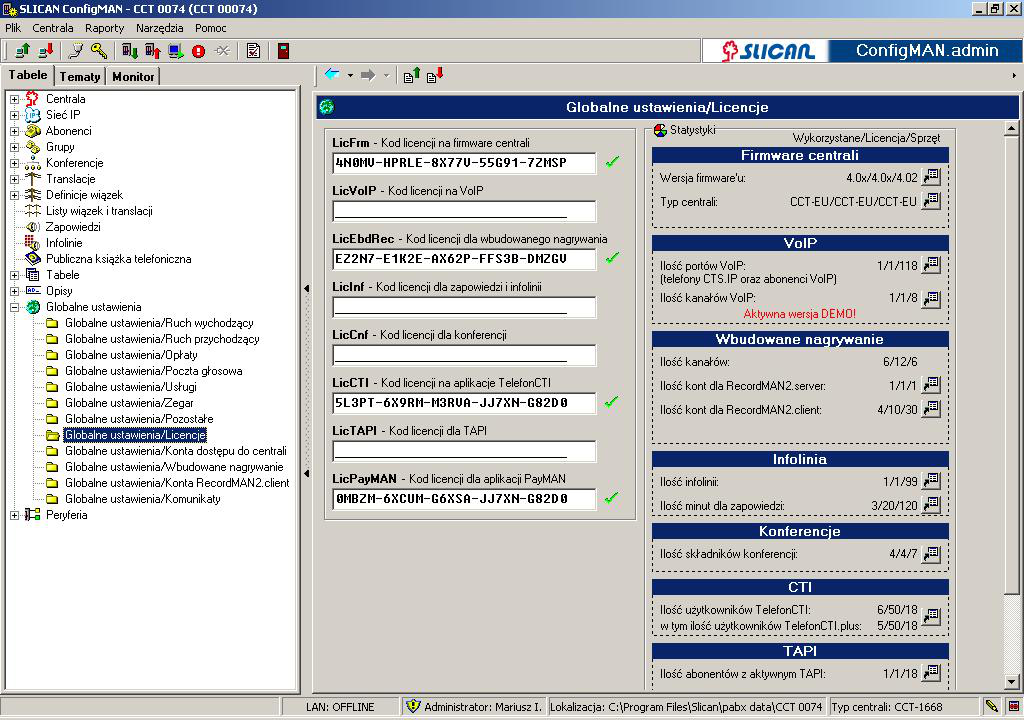Click the cable plug connection toolbar icon

coord(76,50)
